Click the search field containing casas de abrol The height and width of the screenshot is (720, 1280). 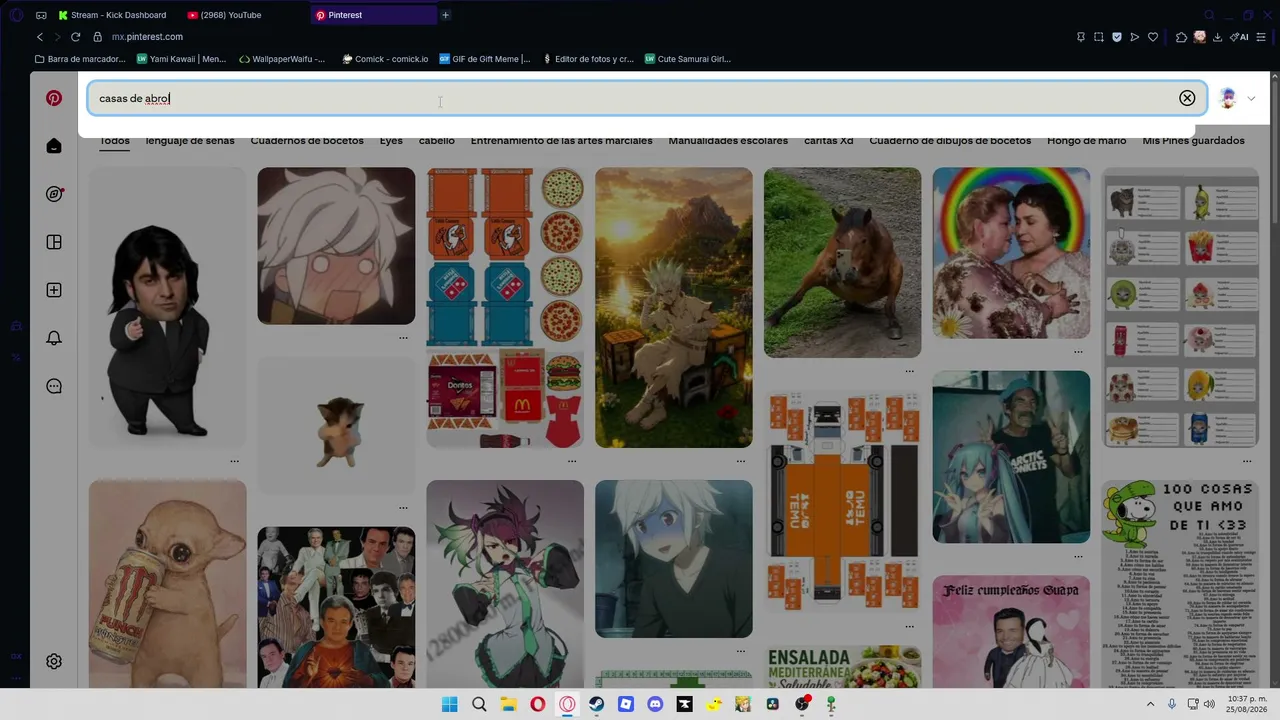pyautogui.click(x=647, y=98)
